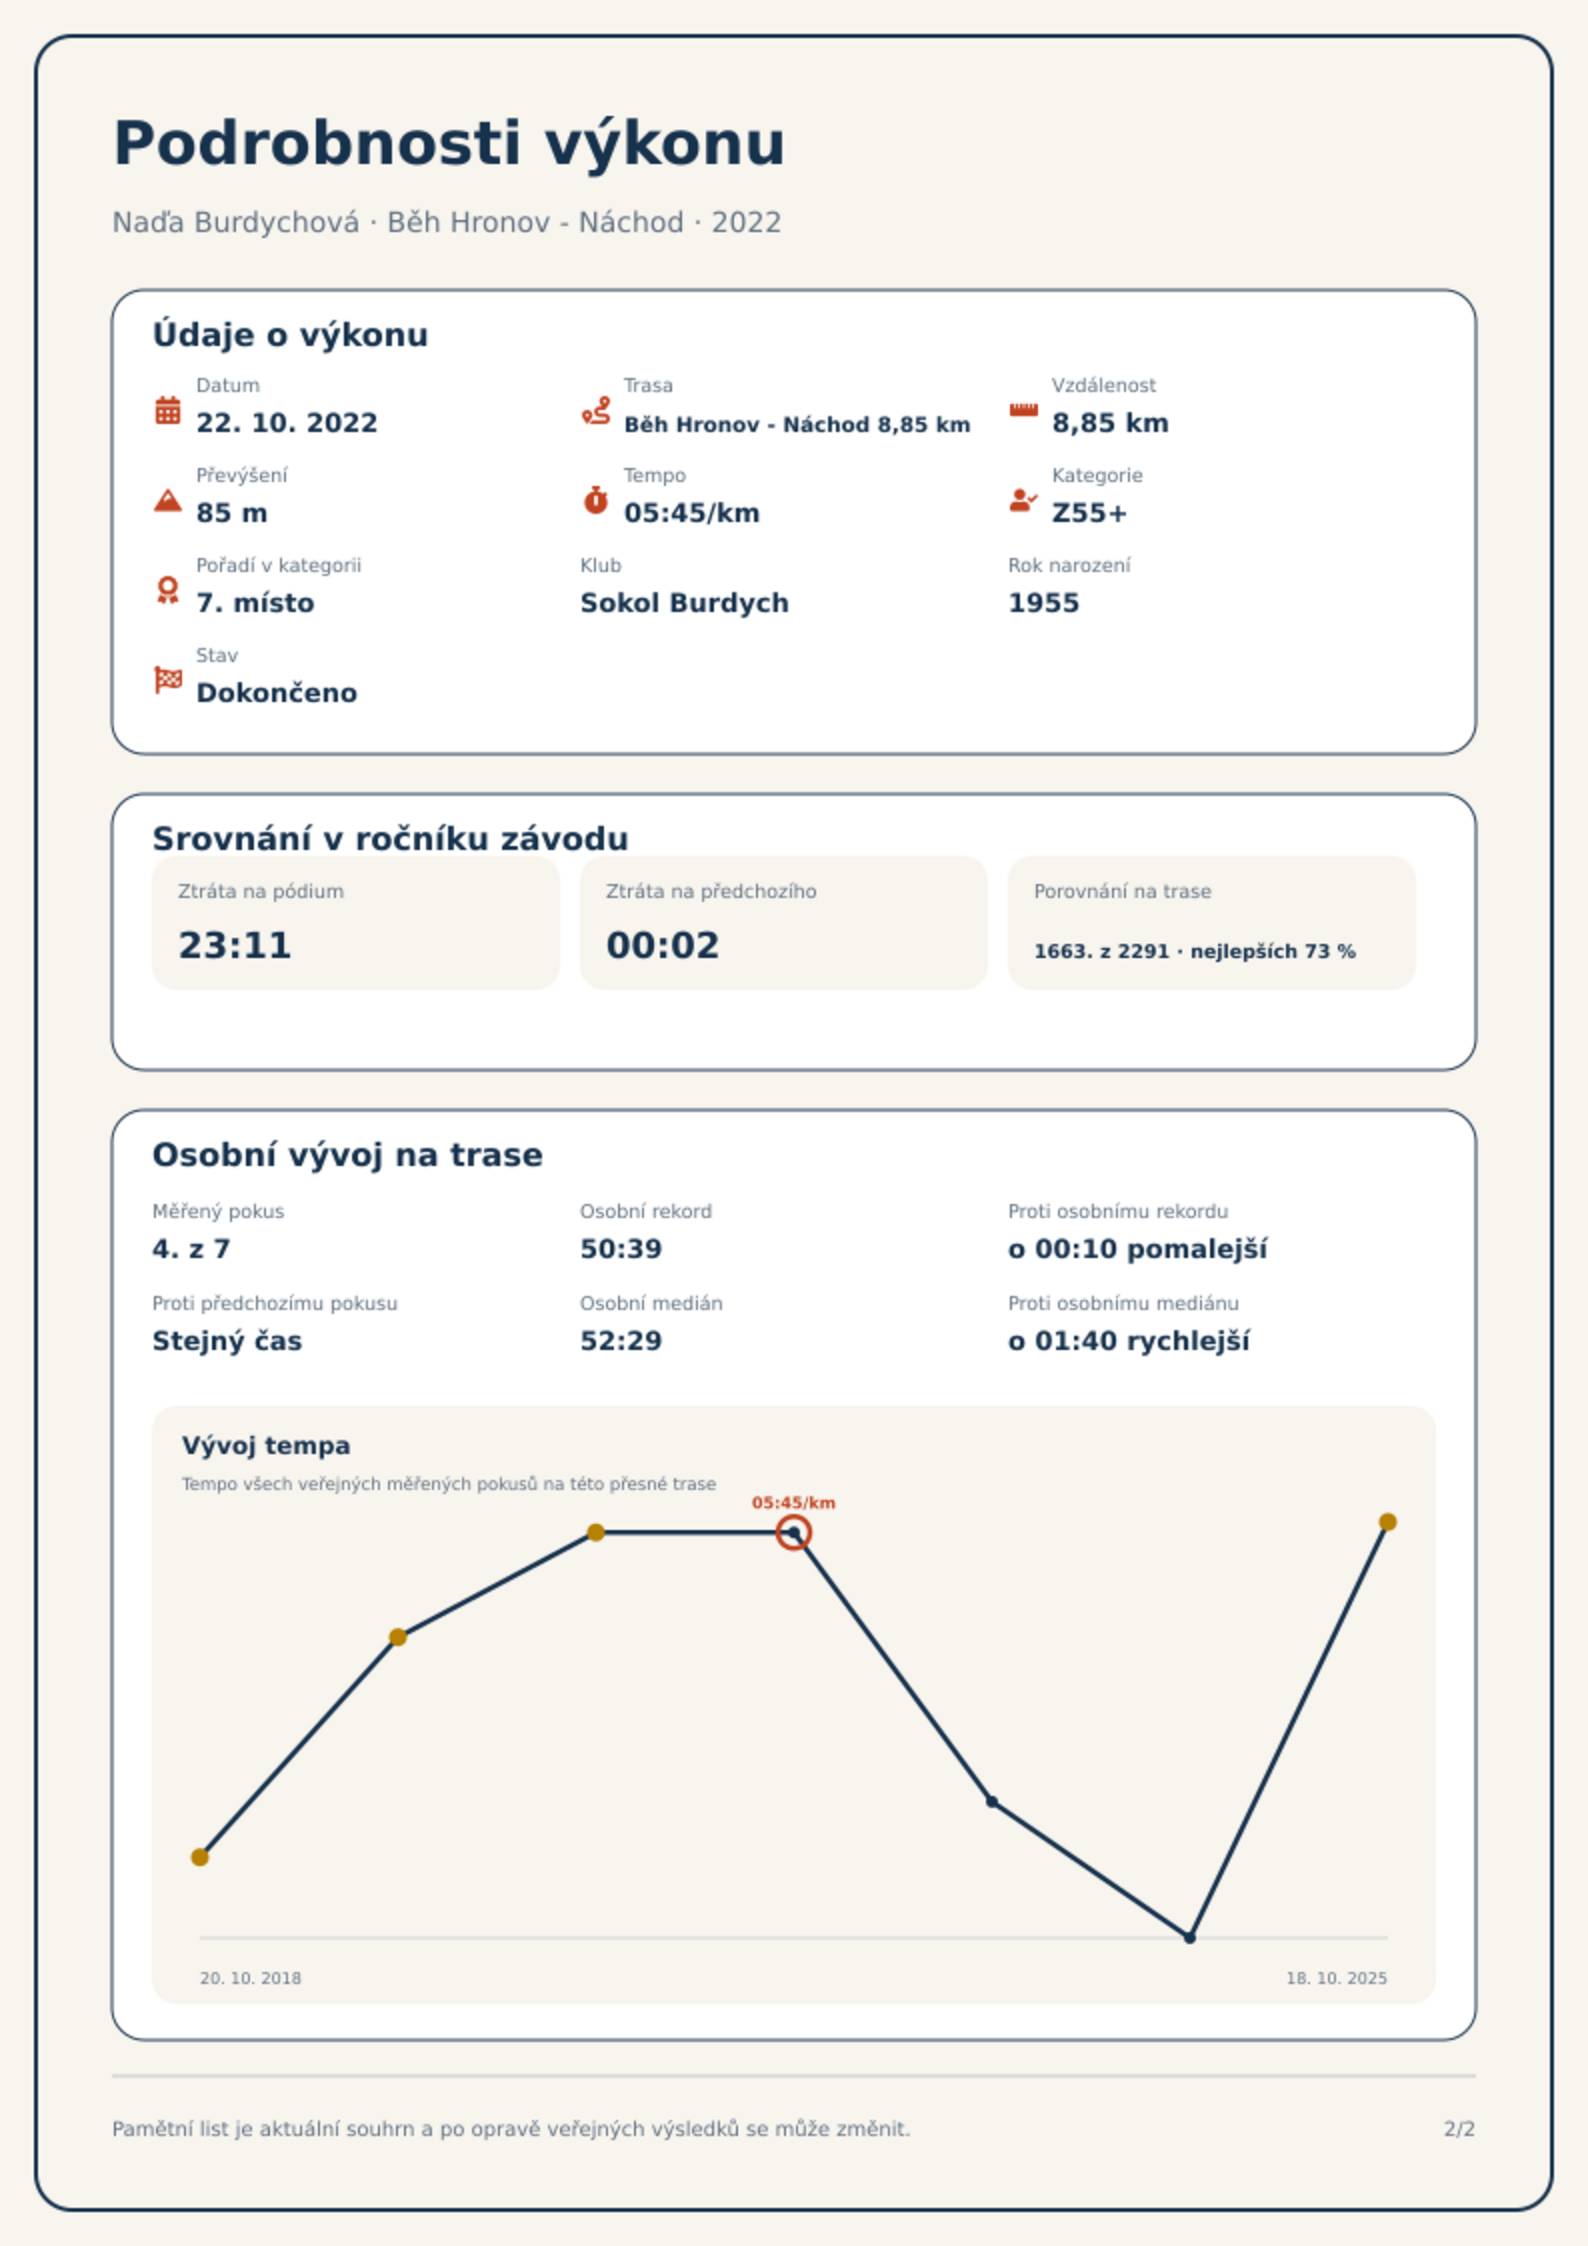
Task: Click the Osobní rekord value 50:39
Action: coord(621,1249)
